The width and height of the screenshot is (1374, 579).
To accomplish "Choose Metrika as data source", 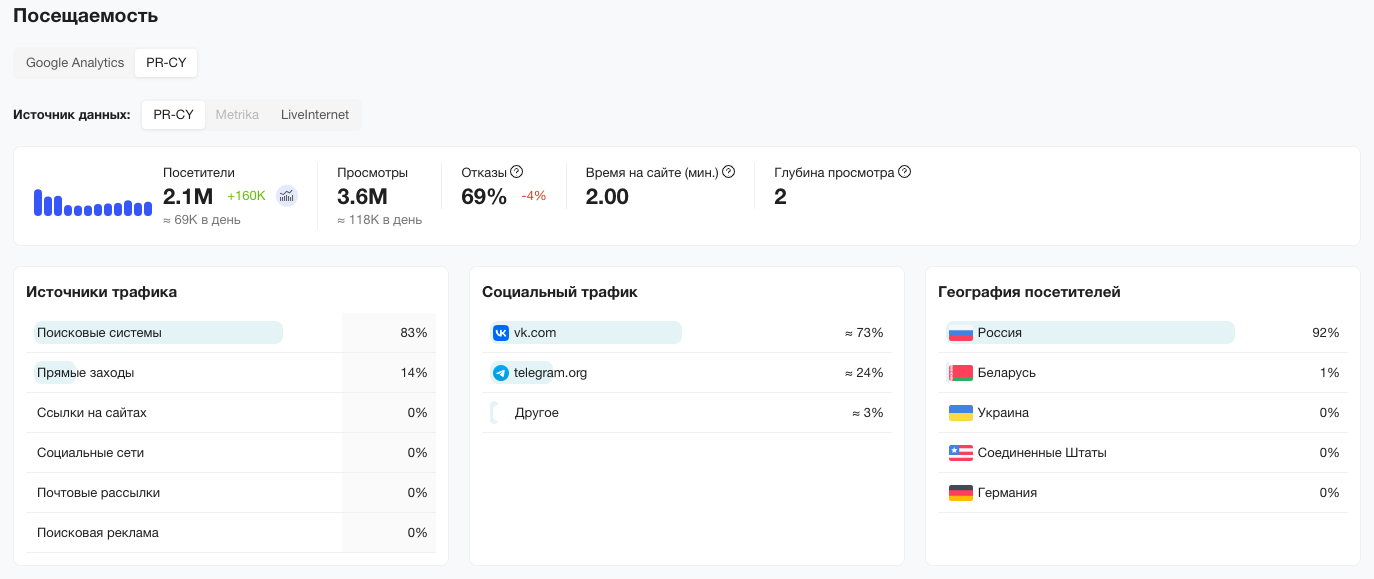I will pyautogui.click(x=237, y=115).
